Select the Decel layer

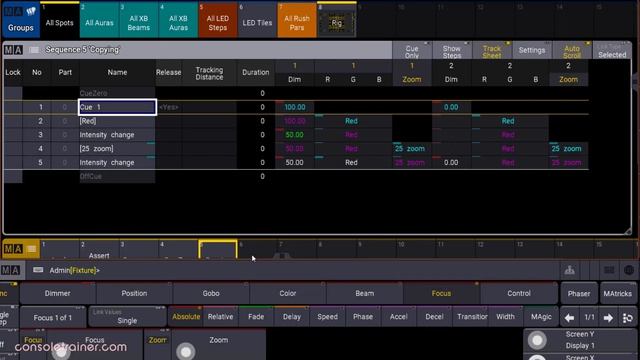tap(434, 317)
